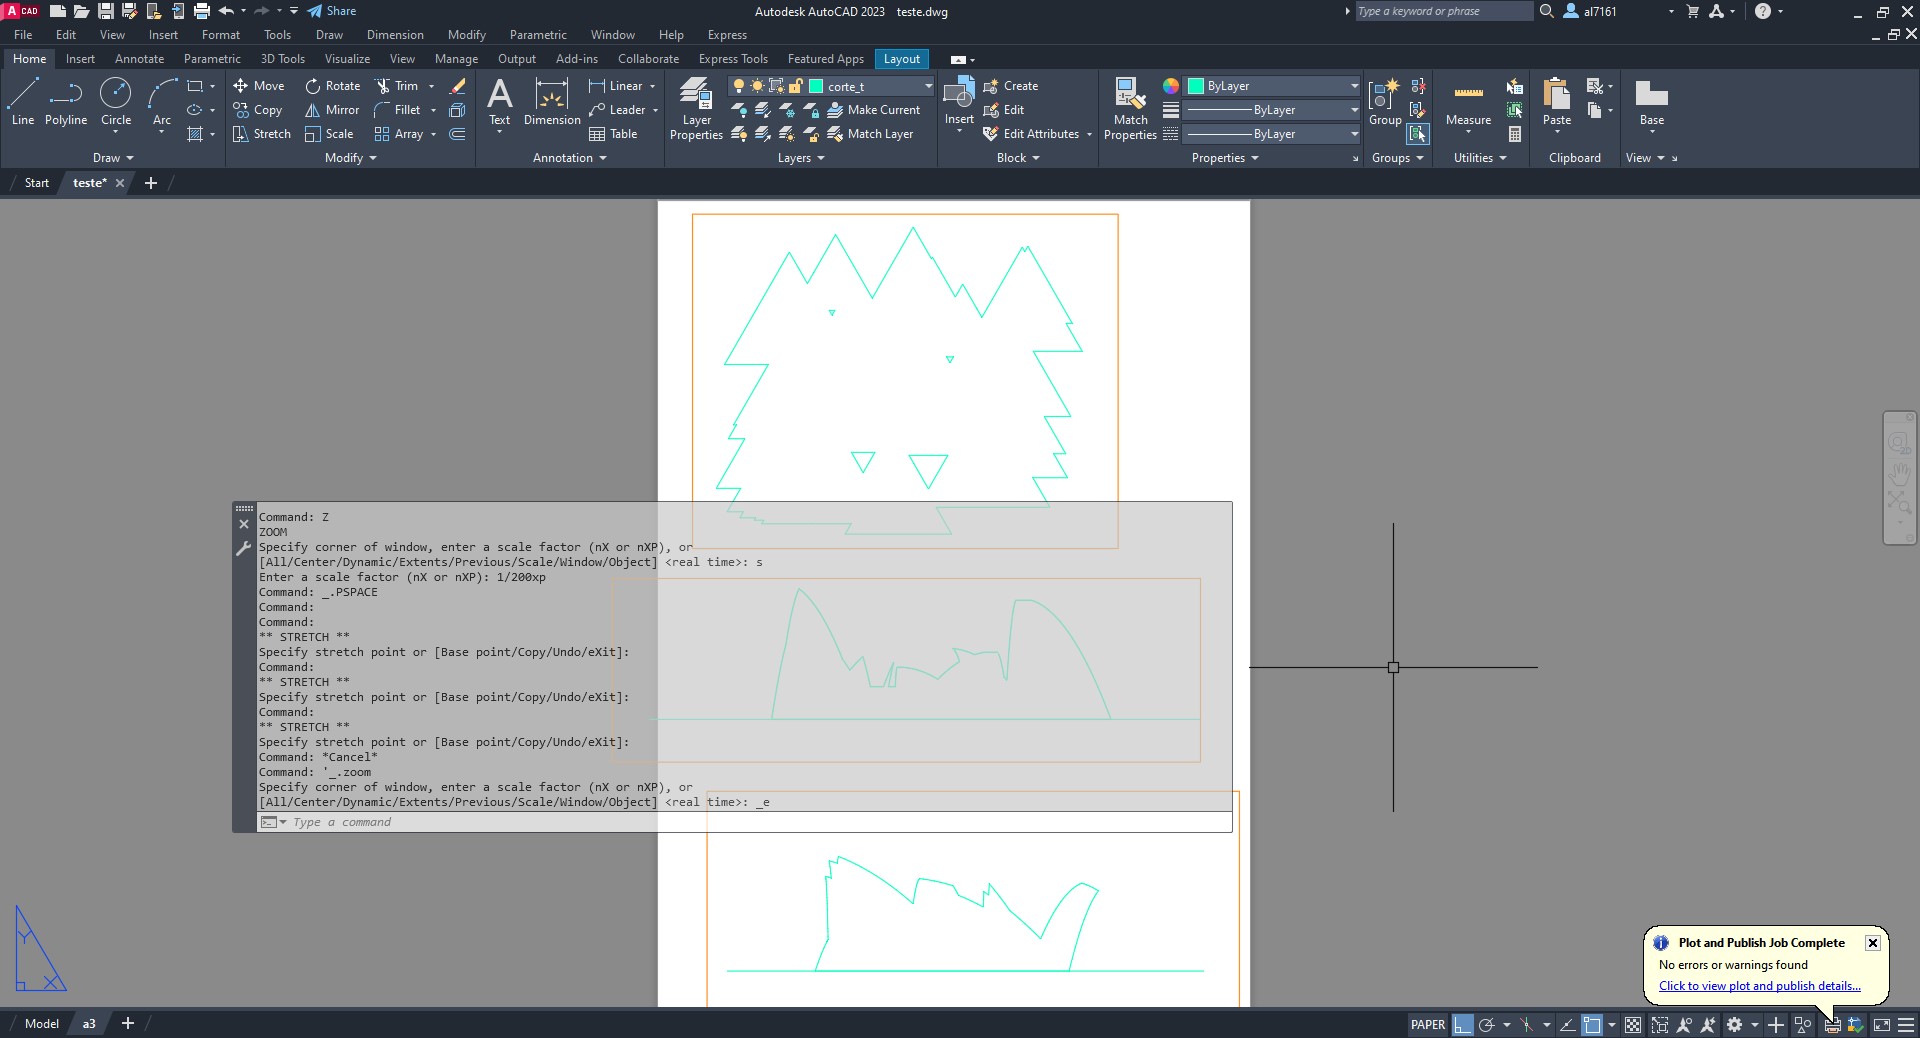Switch to the Annotate ribbon tab
The height and width of the screenshot is (1038, 1920).
coord(139,59)
